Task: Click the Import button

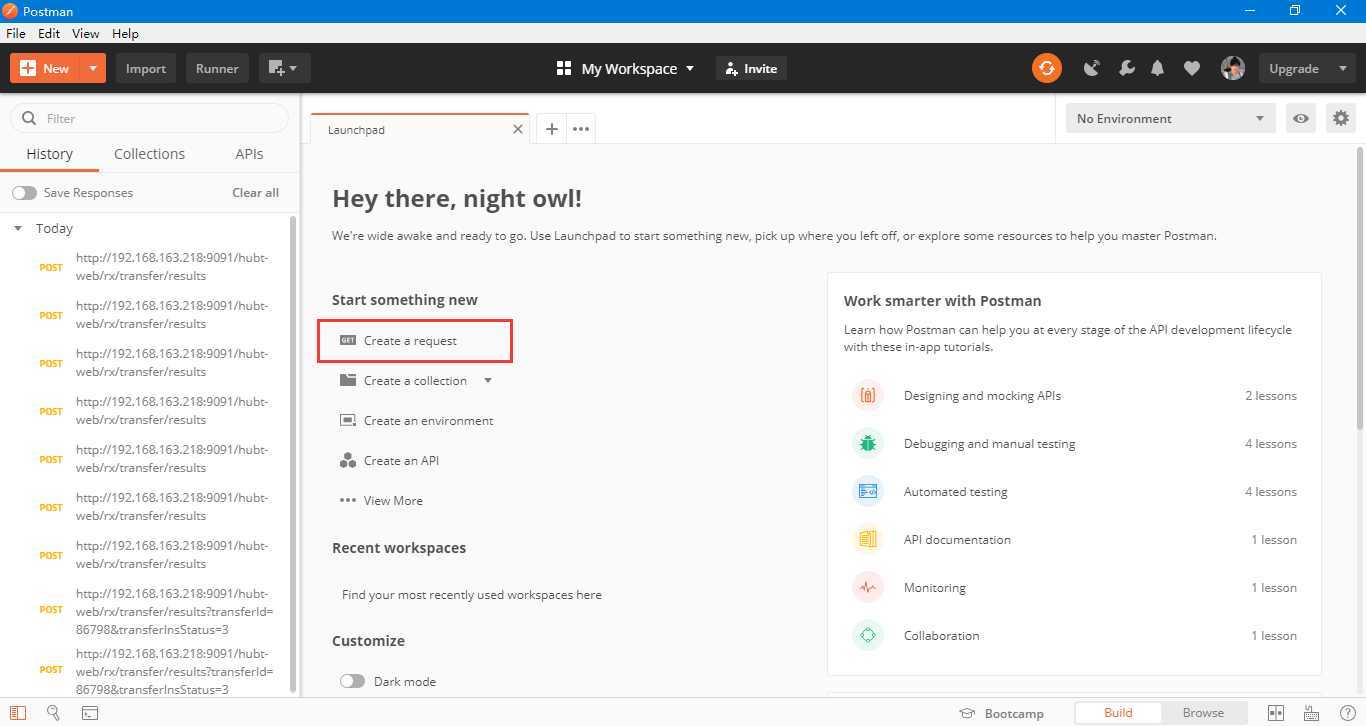Action: point(145,68)
